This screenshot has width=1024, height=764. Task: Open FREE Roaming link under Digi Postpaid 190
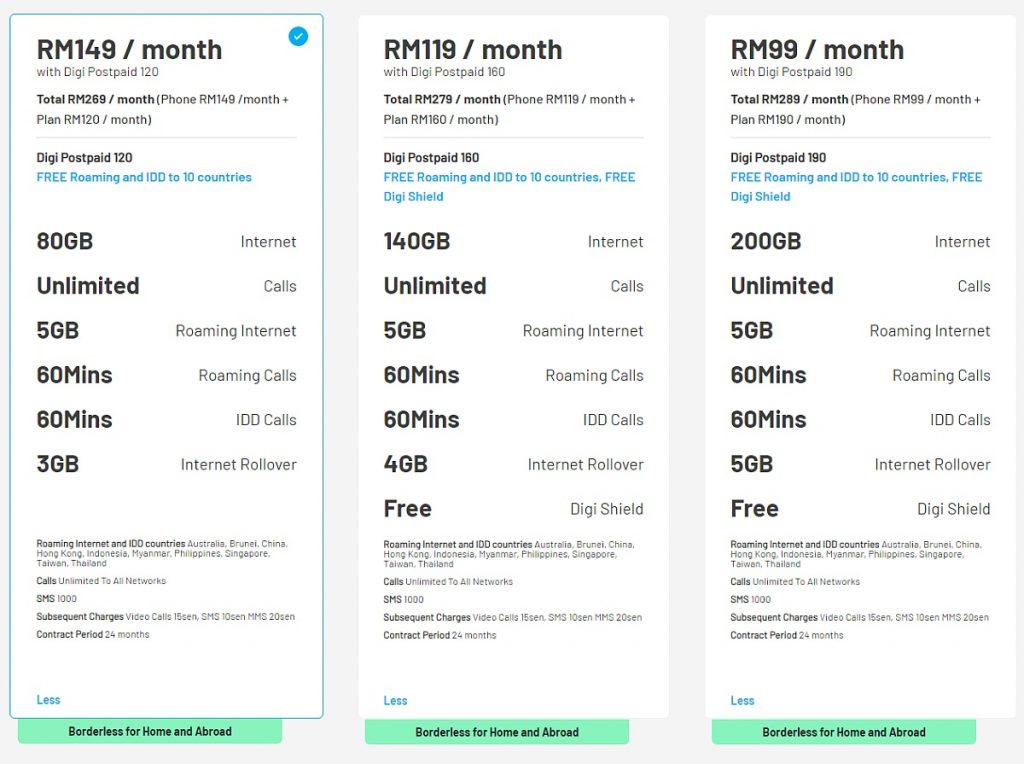coord(856,187)
